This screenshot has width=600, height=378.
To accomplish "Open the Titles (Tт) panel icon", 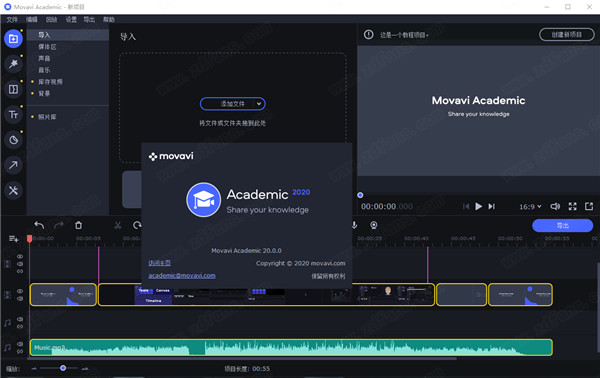I will click(13, 114).
